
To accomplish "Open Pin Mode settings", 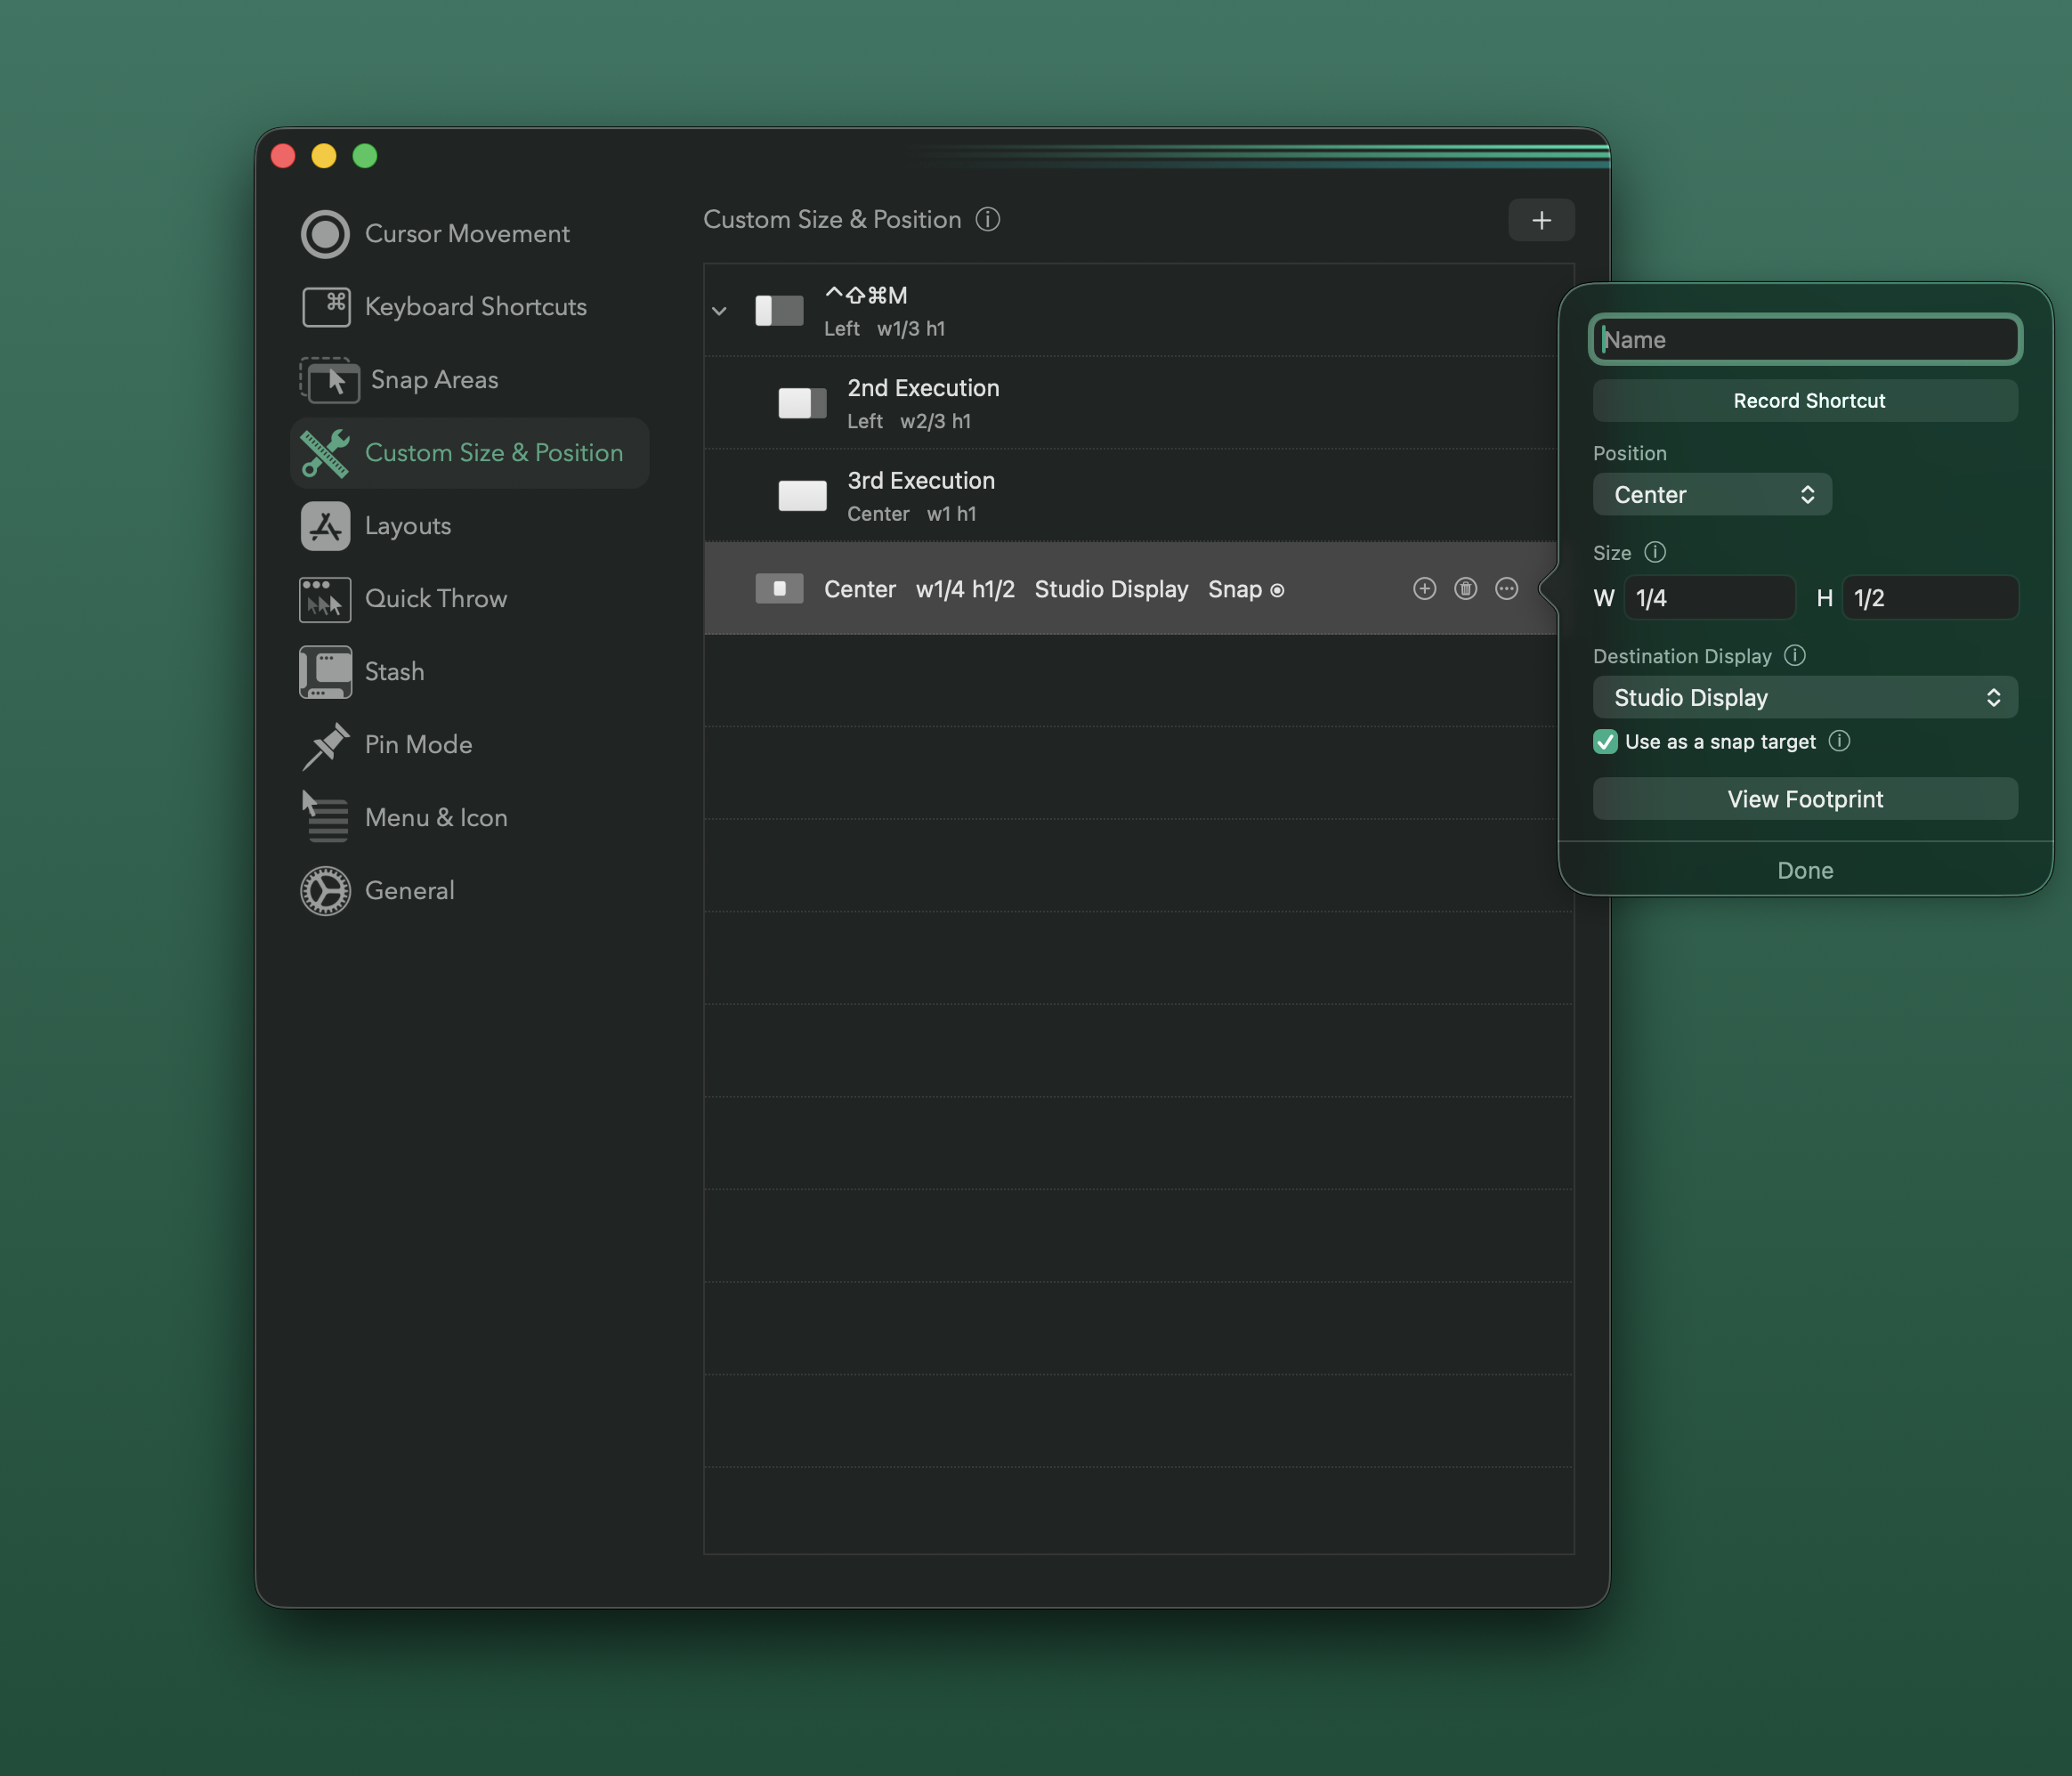I will (387, 744).
